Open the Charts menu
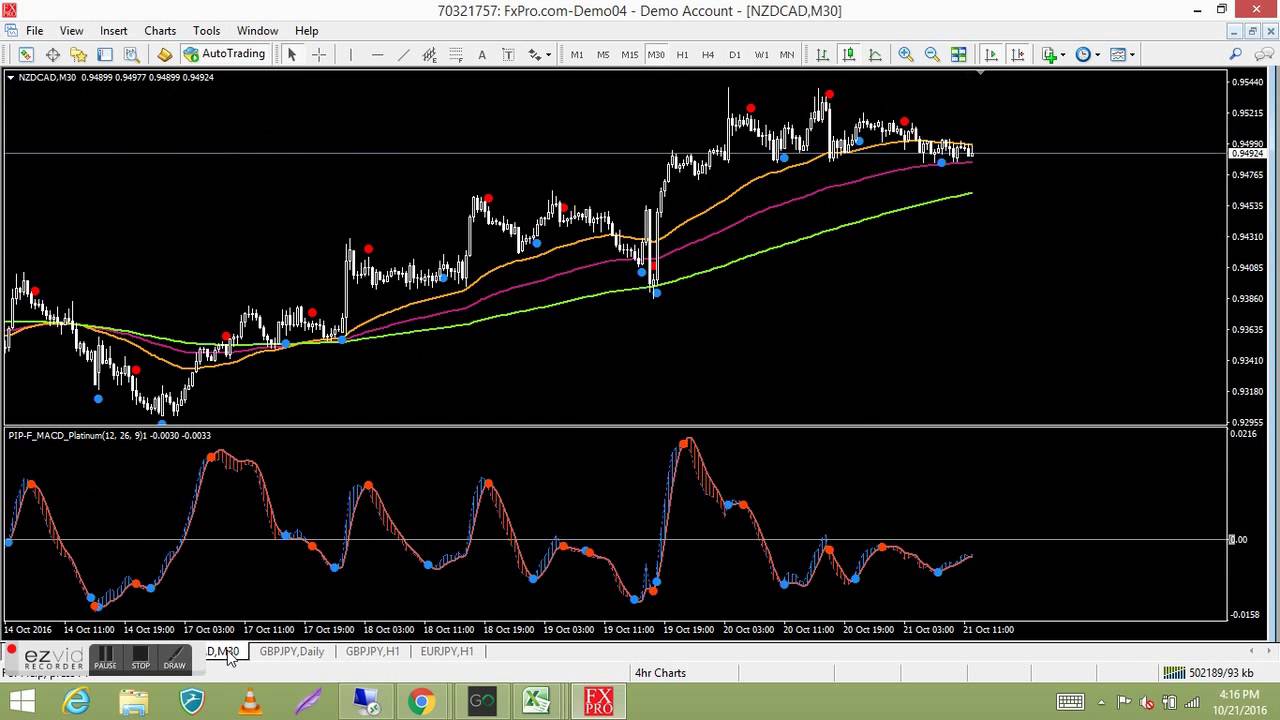Viewport: 1280px width, 720px height. click(160, 31)
